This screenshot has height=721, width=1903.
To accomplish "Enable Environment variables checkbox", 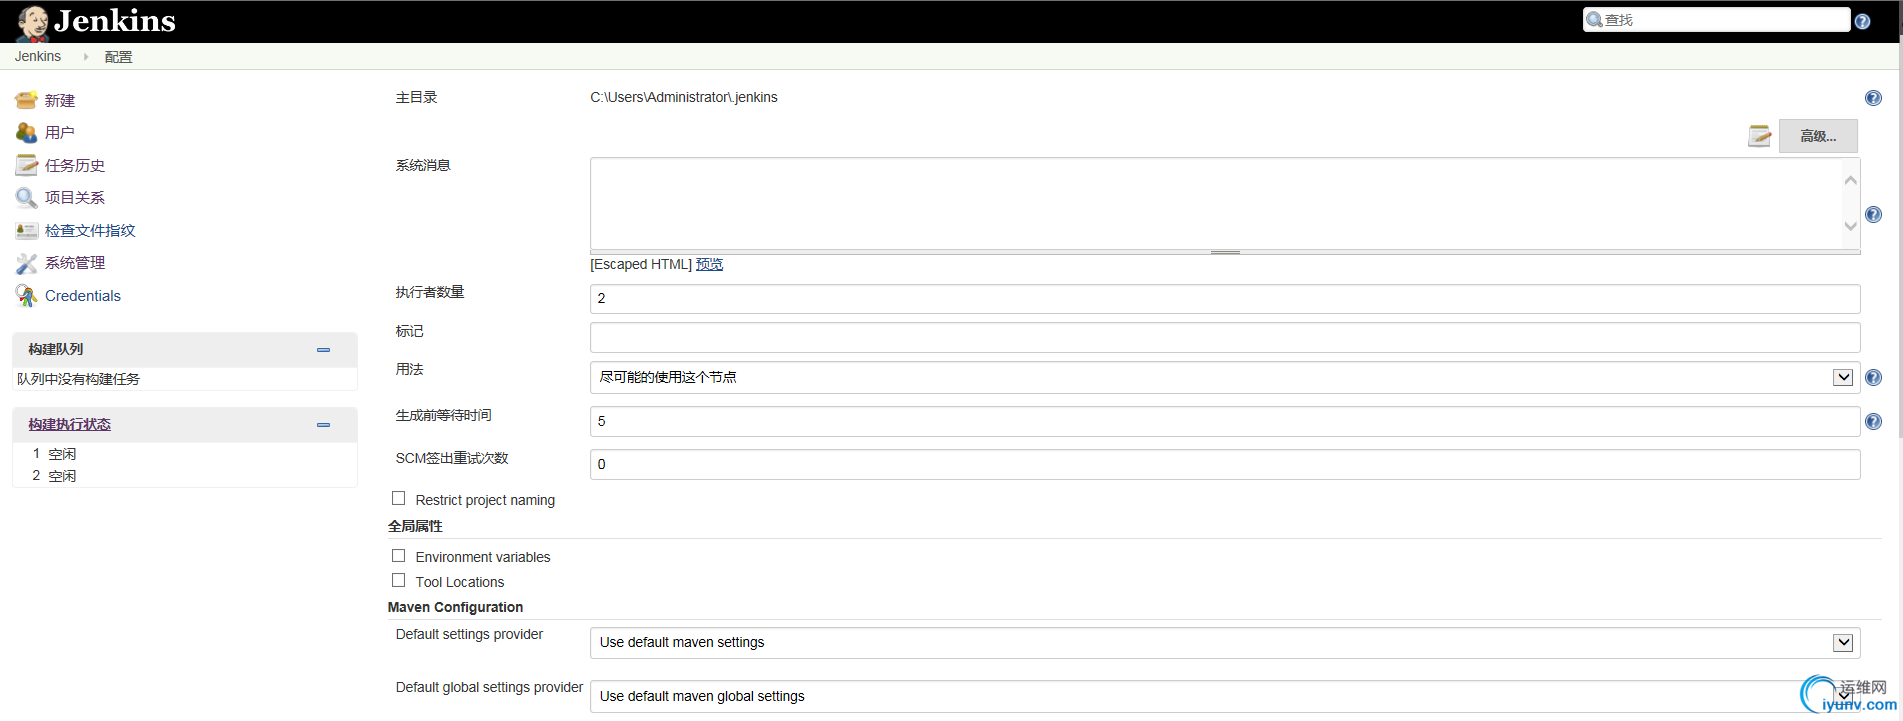I will [399, 555].
